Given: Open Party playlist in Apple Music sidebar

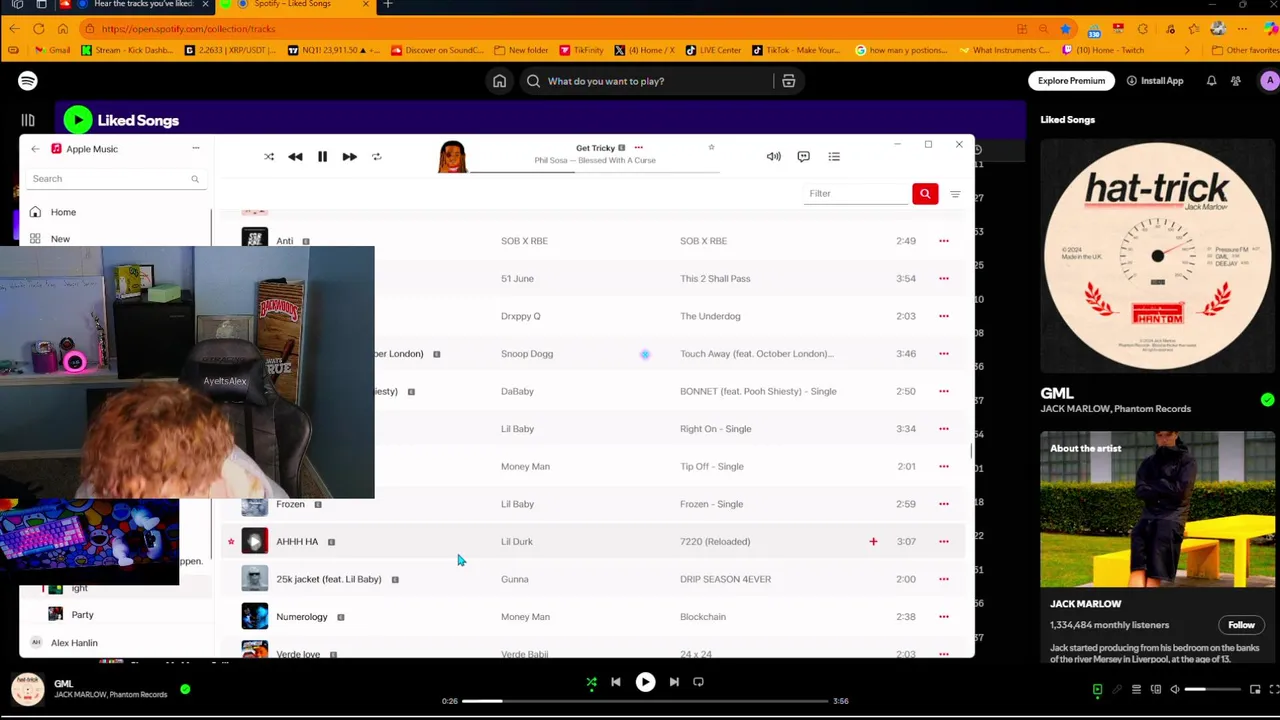Looking at the screenshot, I should click(82, 615).
